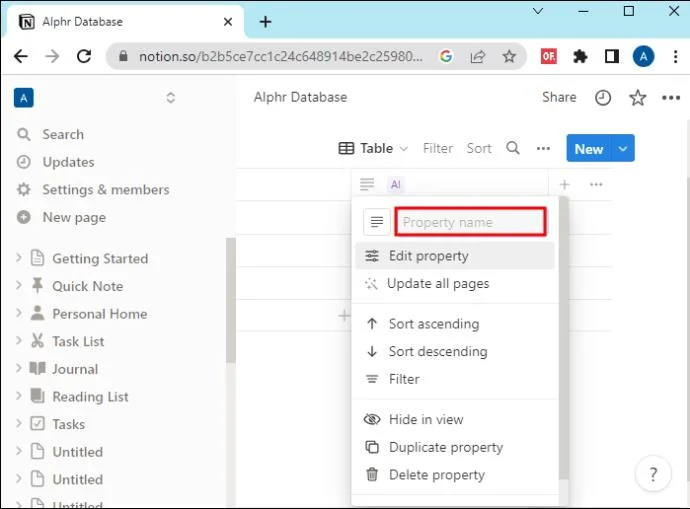Image resolution: width=690 pixels, height=509 pixels.
Task: Click the Google icon in address bar
Action: 446,56
